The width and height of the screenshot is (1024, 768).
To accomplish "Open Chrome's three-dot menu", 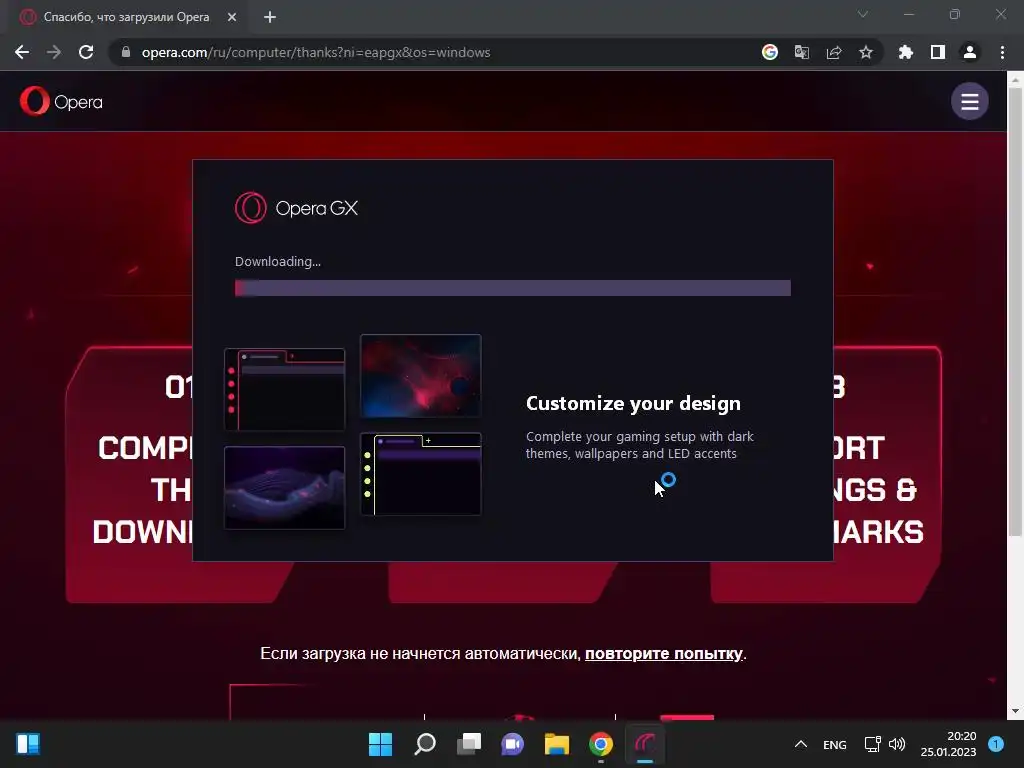I will [1002, 52].
